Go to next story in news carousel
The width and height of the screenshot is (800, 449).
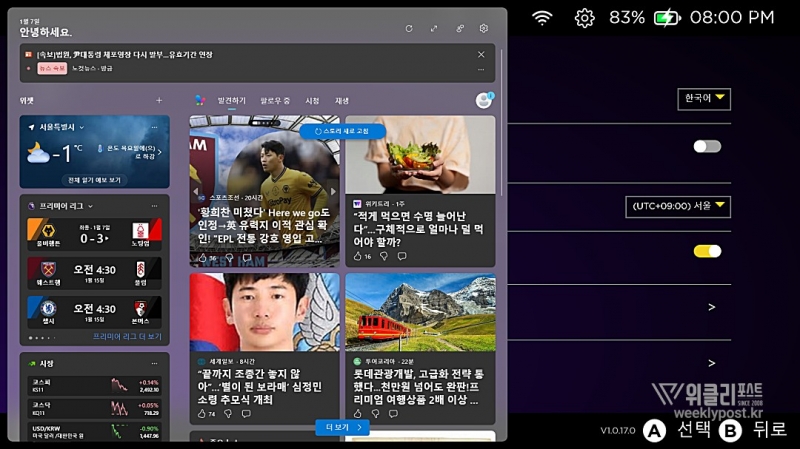pyautogui.click(x=333, y=191)
